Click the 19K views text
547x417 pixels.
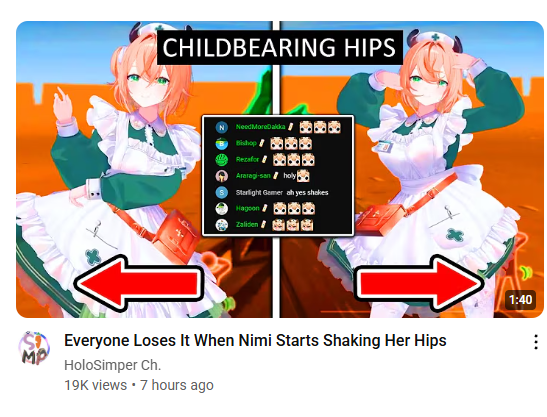[95, 385]
